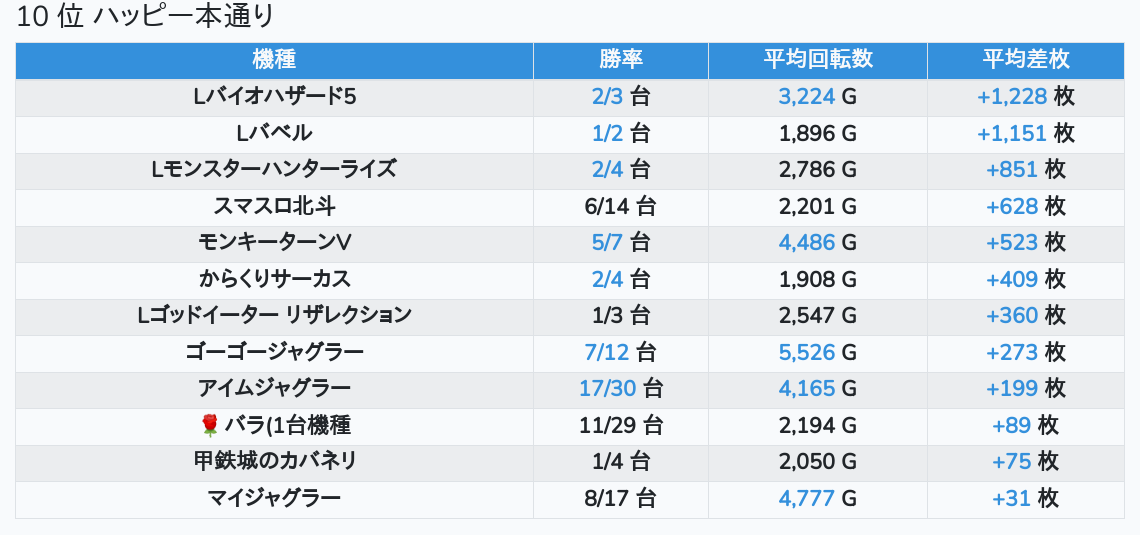
Task: Click the 5,526 G average spins value
Action: [x=806, y=352]
